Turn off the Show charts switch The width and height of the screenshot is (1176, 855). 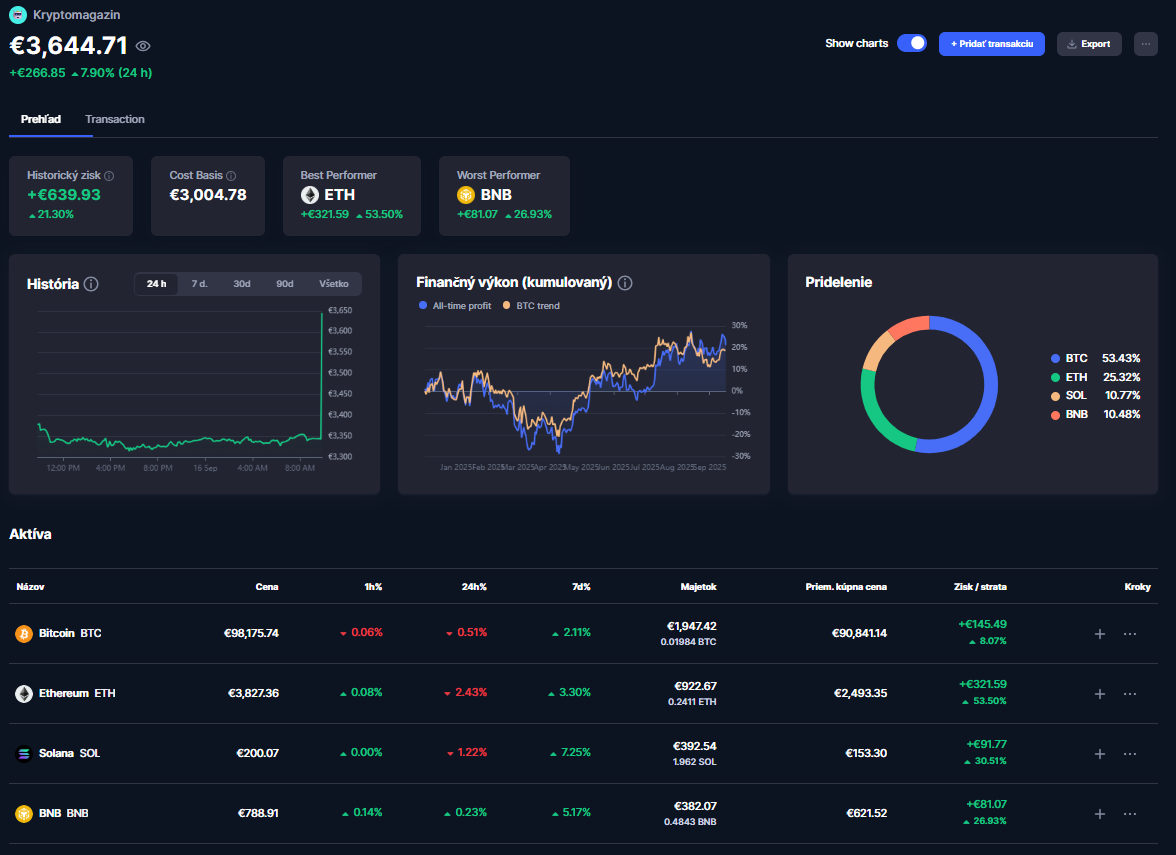point(911,43)
